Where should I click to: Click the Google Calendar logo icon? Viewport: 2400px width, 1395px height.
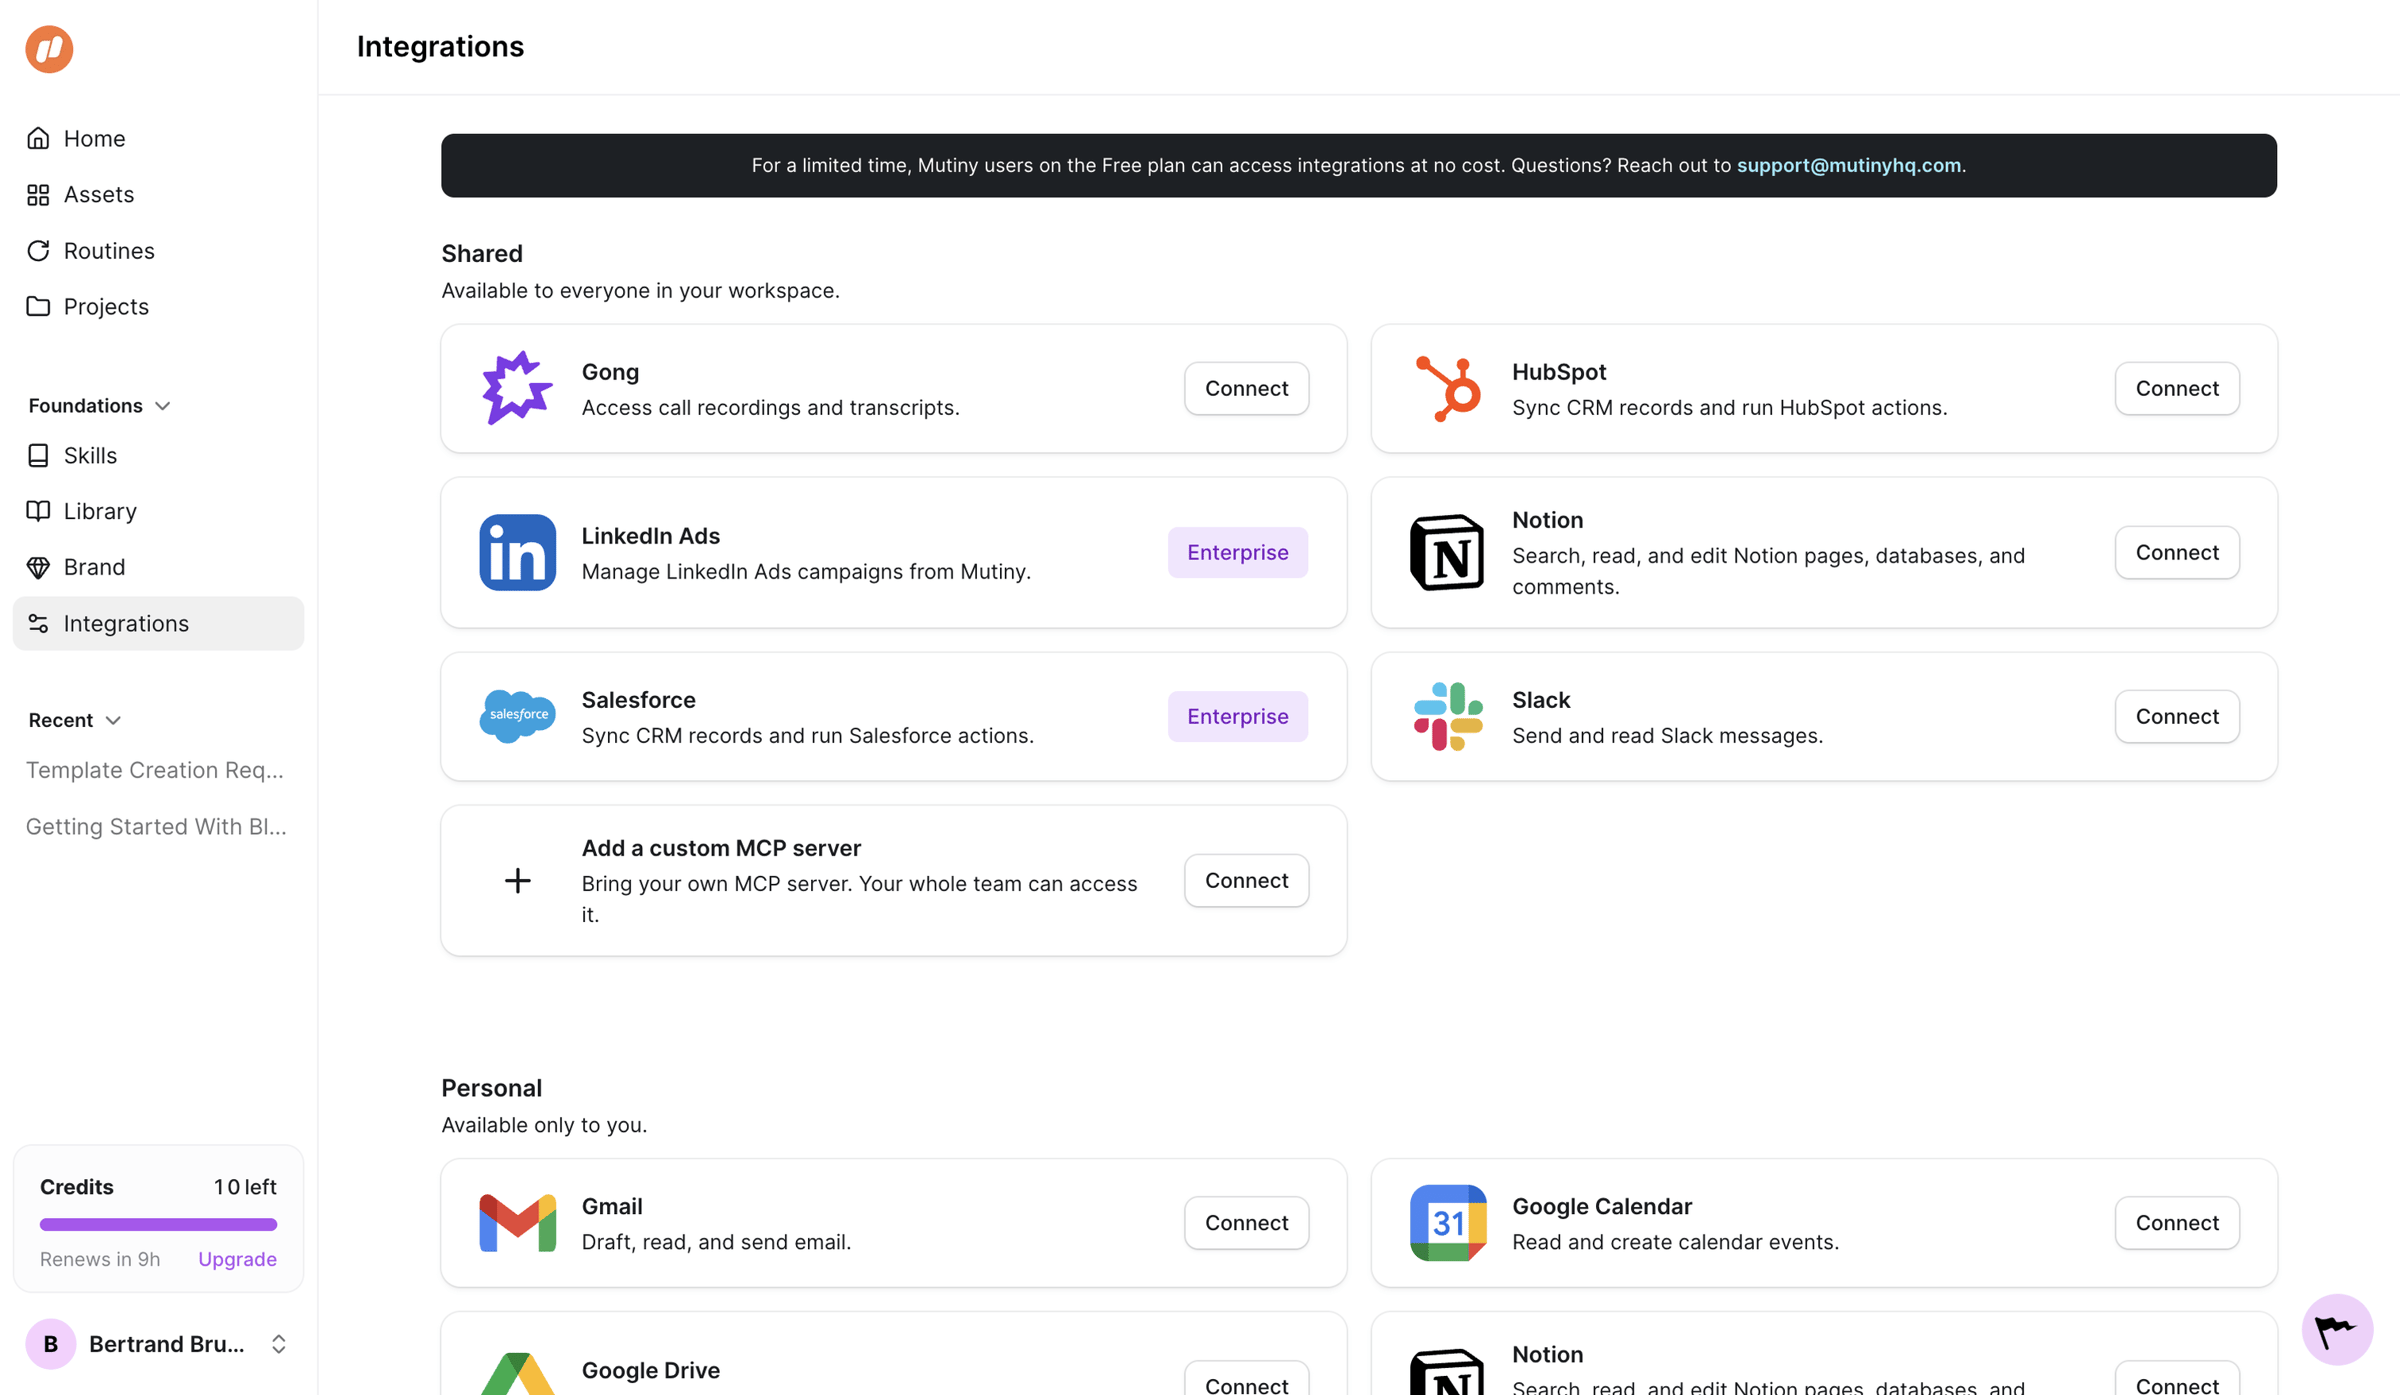click(1447, 1222)
